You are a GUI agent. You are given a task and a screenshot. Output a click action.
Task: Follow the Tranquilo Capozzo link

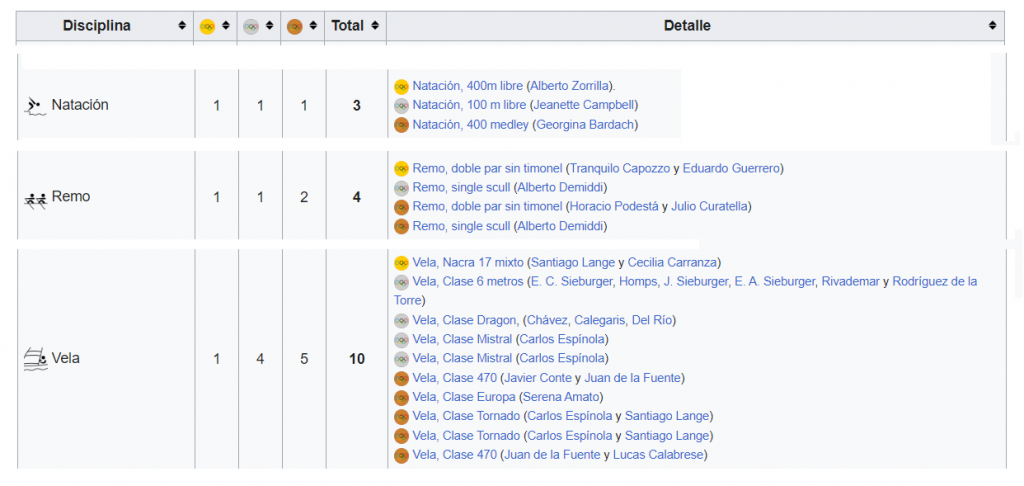[x=619, y=168]
